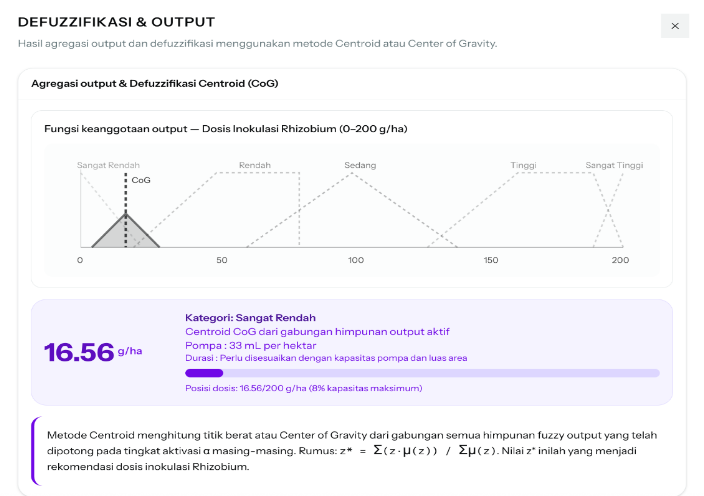Close the Defuzzifikasi & Output dialog
This screenshot has width=704, height=496.
pos(674,26)
